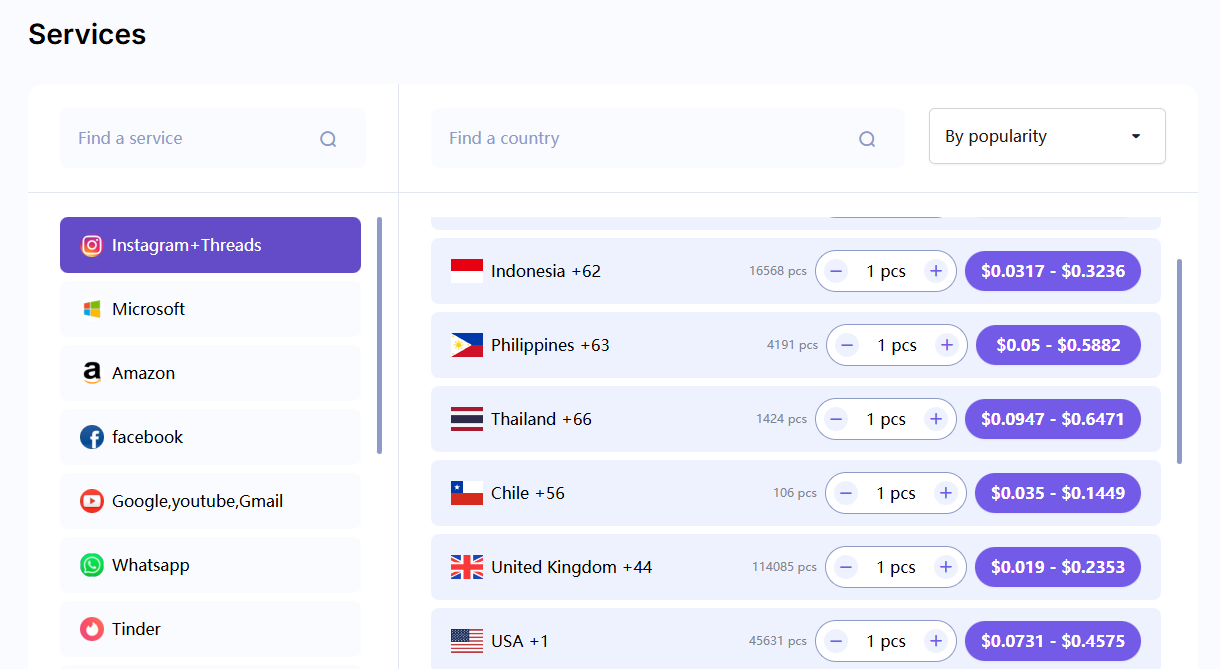Pick facebook in the services list
Image resolution: width=1220 pixels, height=669 pixels.
point(210,437)
